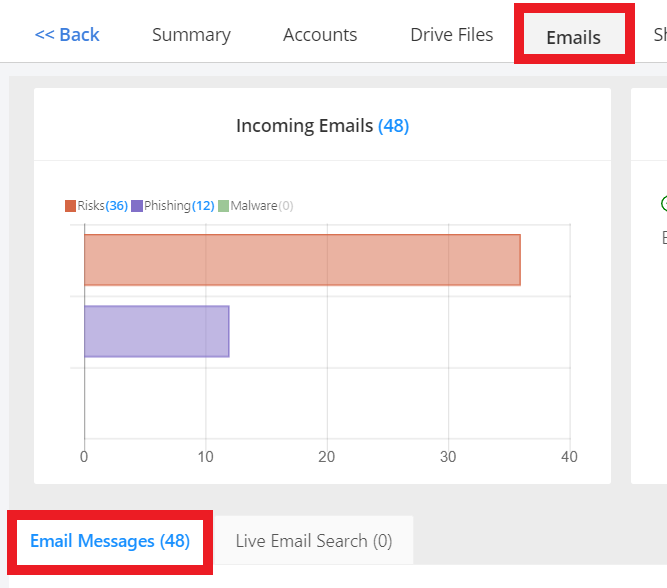The image size is (667, 588).
Task: Open the Drive Files tab
Action: pos(451,35)
